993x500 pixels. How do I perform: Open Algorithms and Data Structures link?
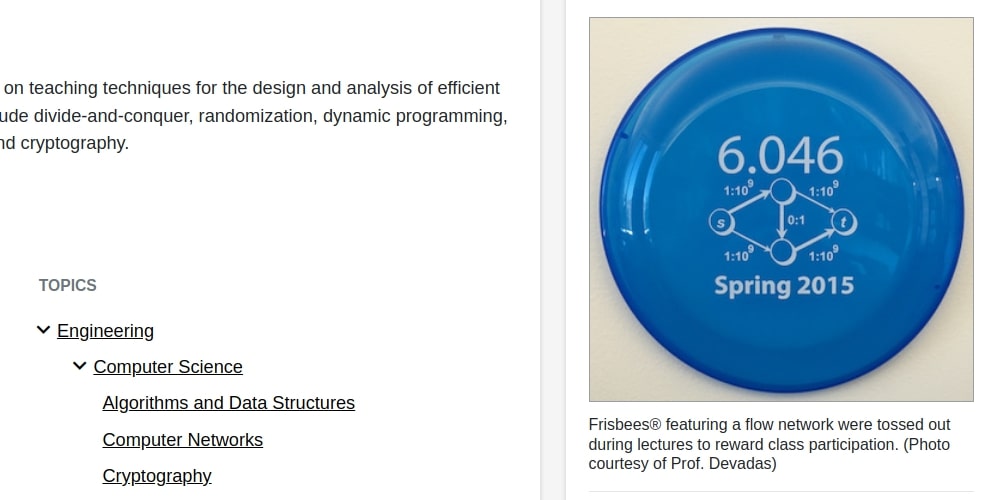coord(229,403)
